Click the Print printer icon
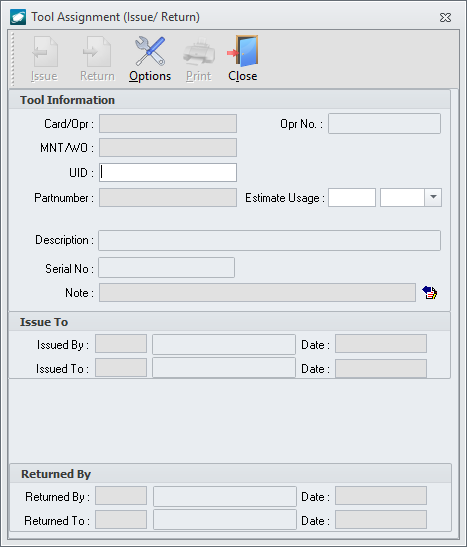Image resolution: width=467 pixels, height=547 pixels. coord(198,51)
